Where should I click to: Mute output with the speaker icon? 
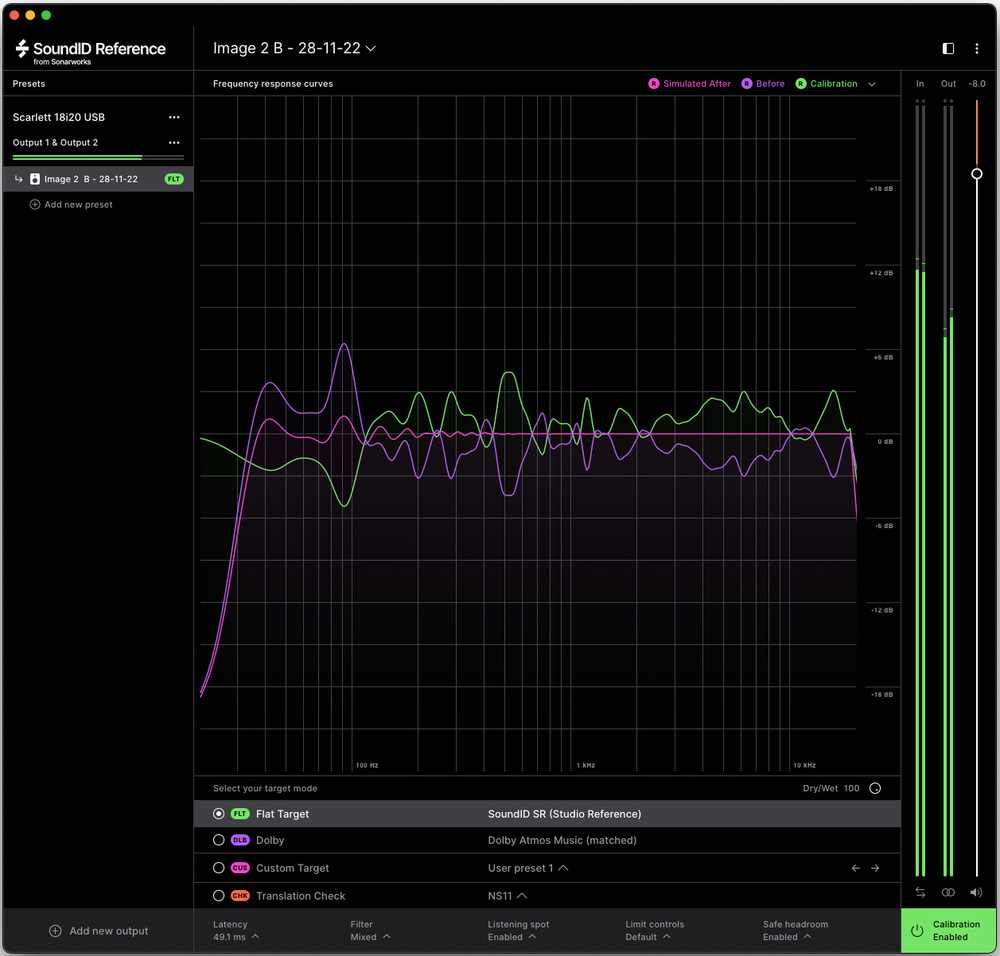976,892
